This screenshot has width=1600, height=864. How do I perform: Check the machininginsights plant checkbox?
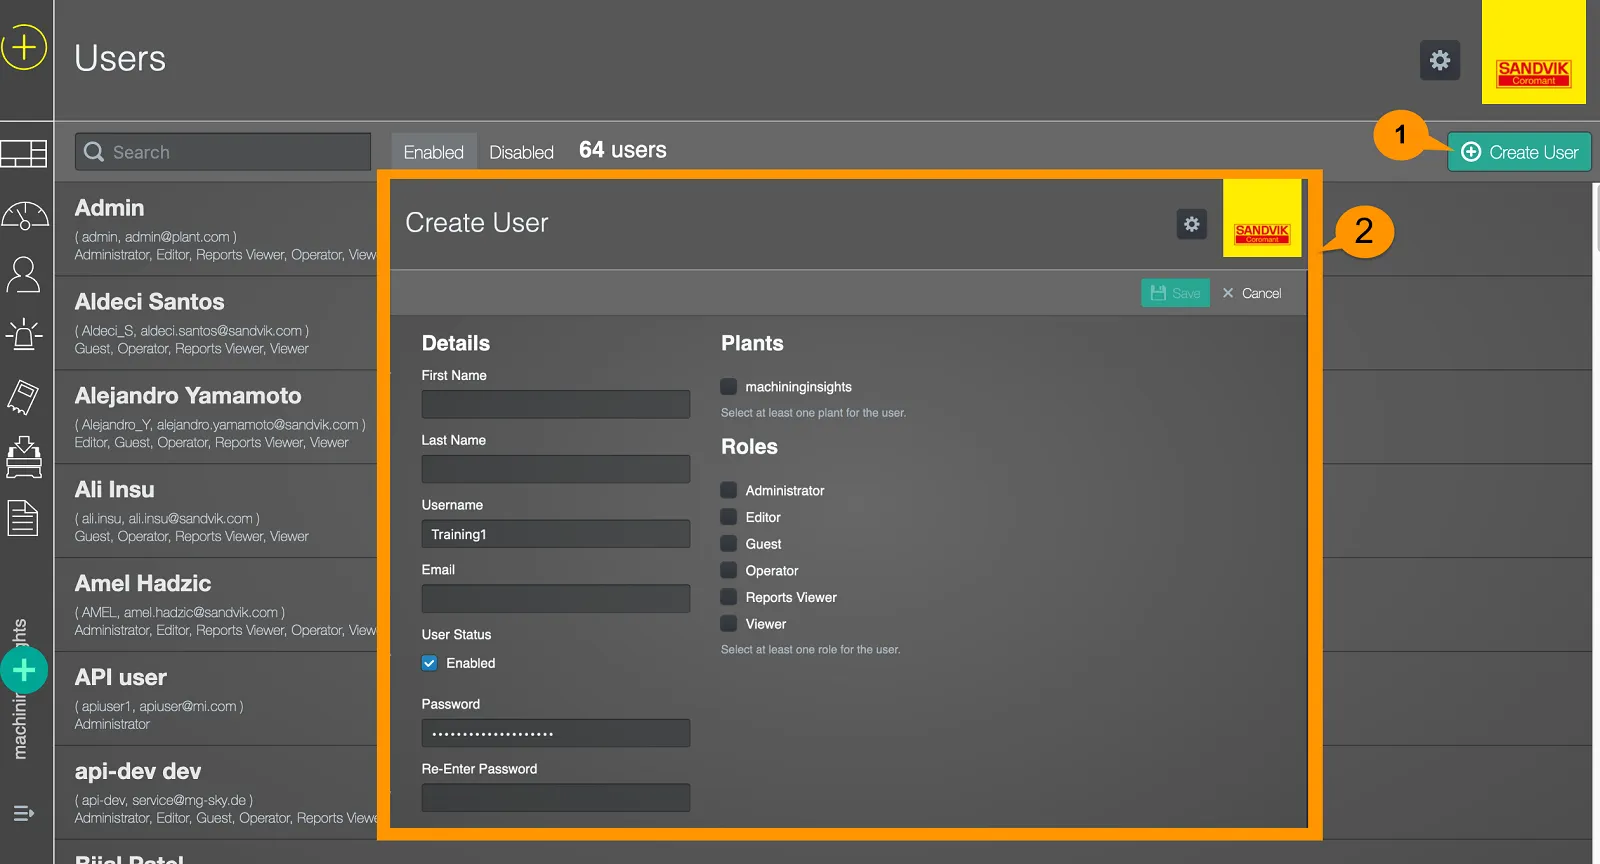pos(729,387)
